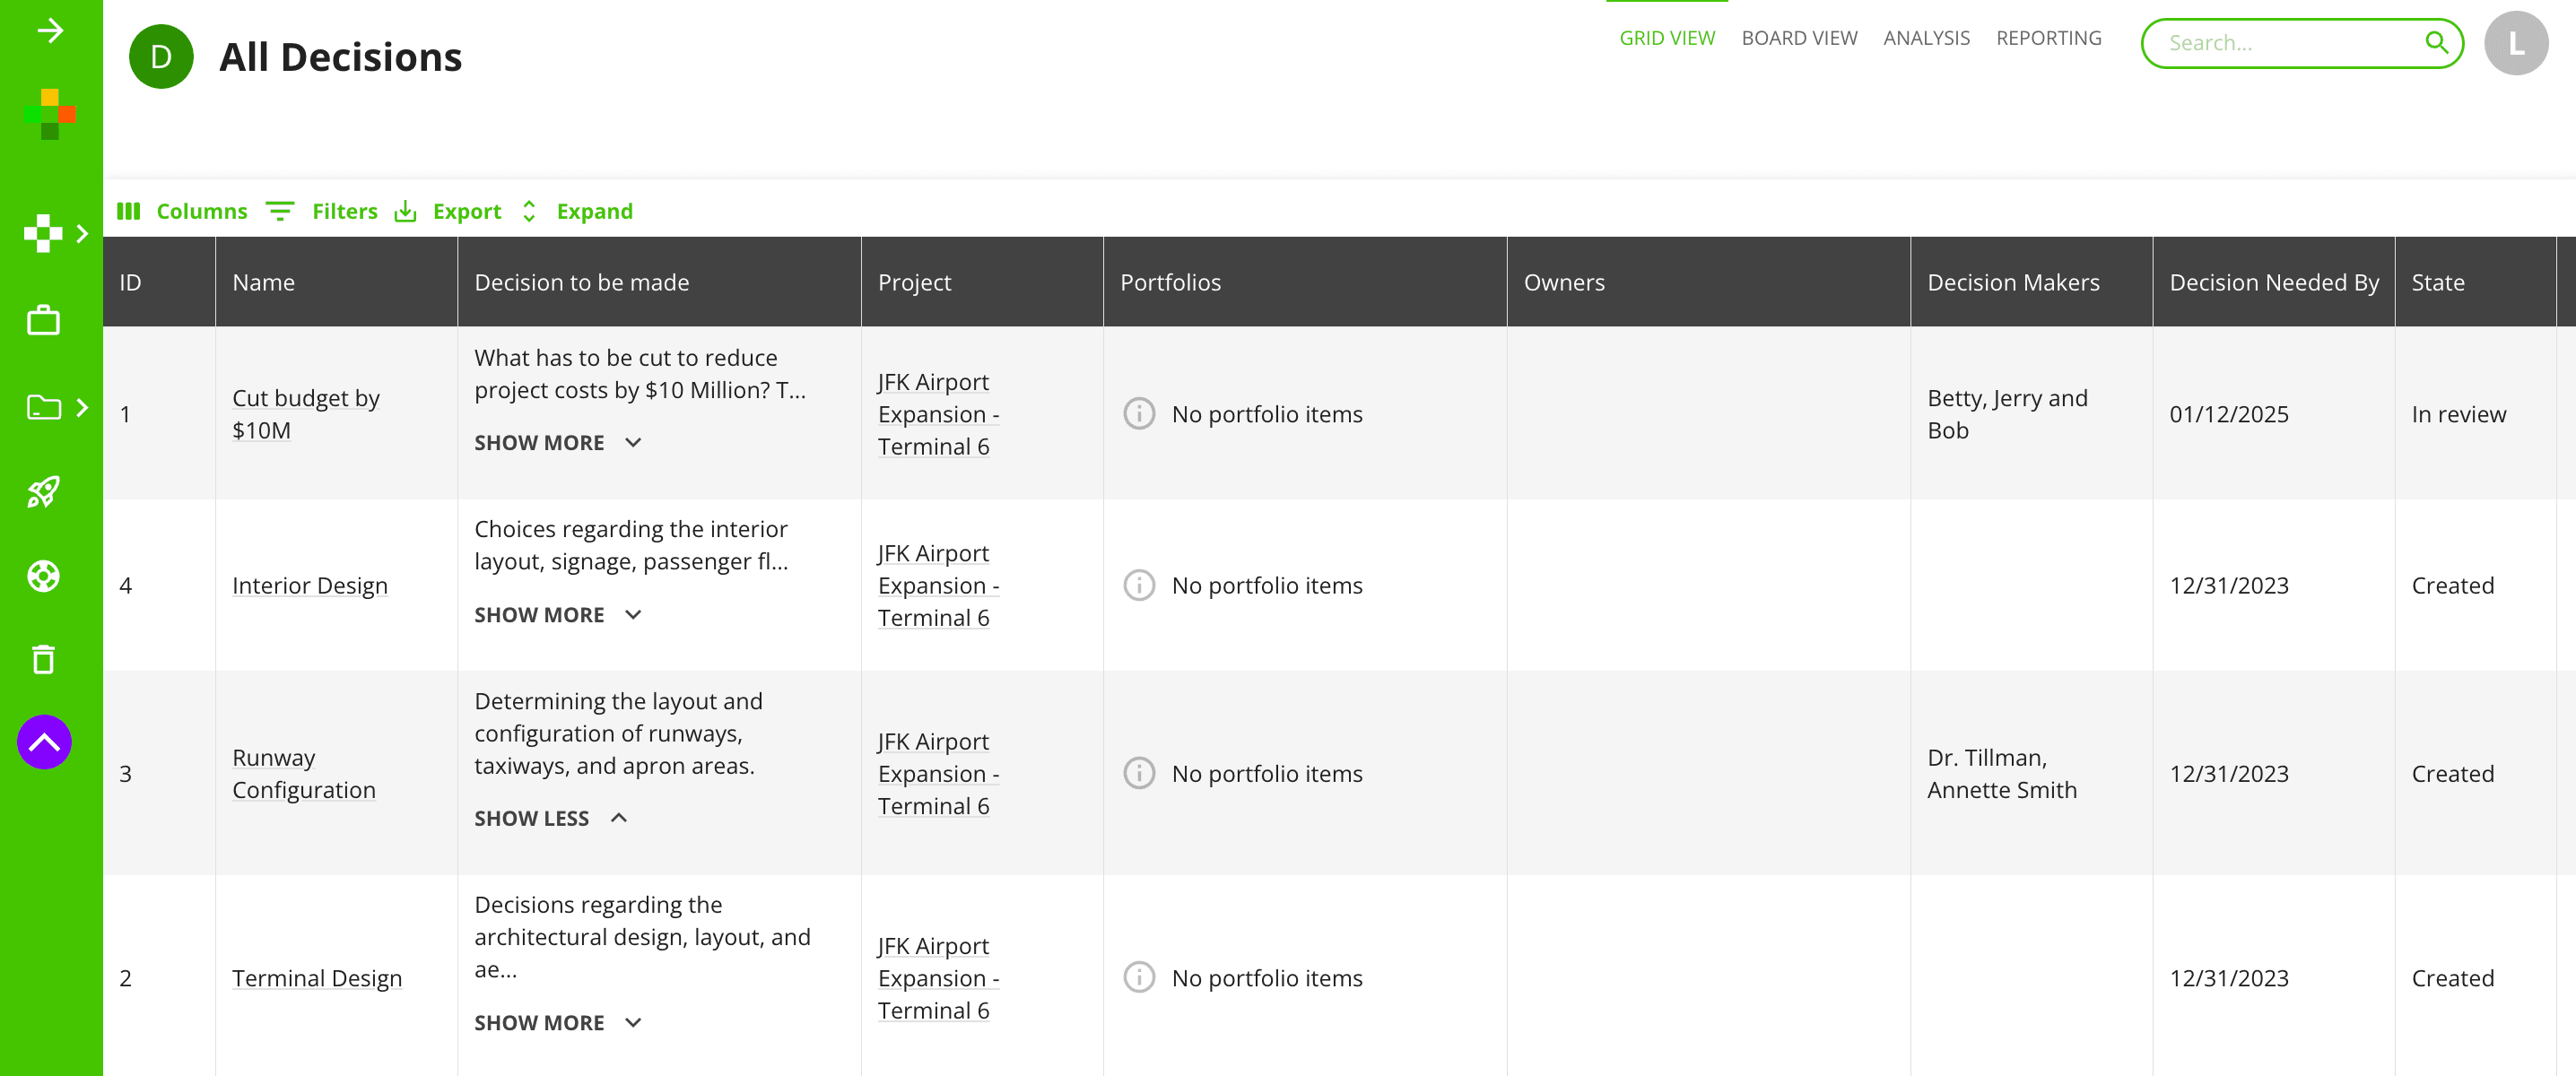Click the Export icon to export data
The image size is (2576, 1076).
pos(407,211)
